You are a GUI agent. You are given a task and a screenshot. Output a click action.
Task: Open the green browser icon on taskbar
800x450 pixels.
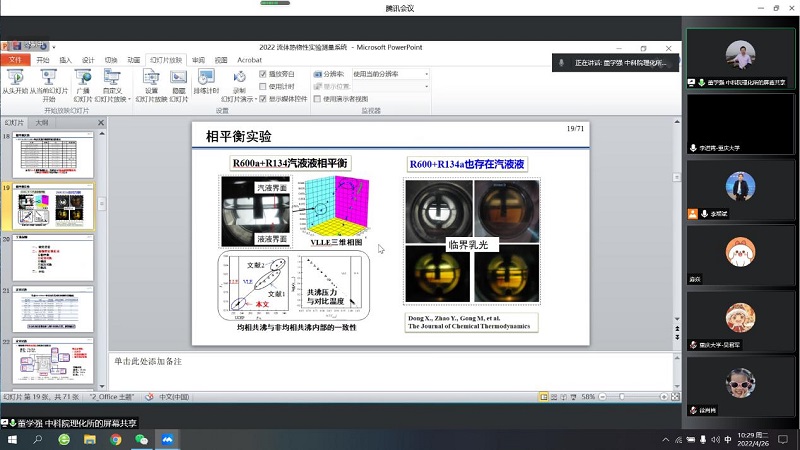[64, 439]
